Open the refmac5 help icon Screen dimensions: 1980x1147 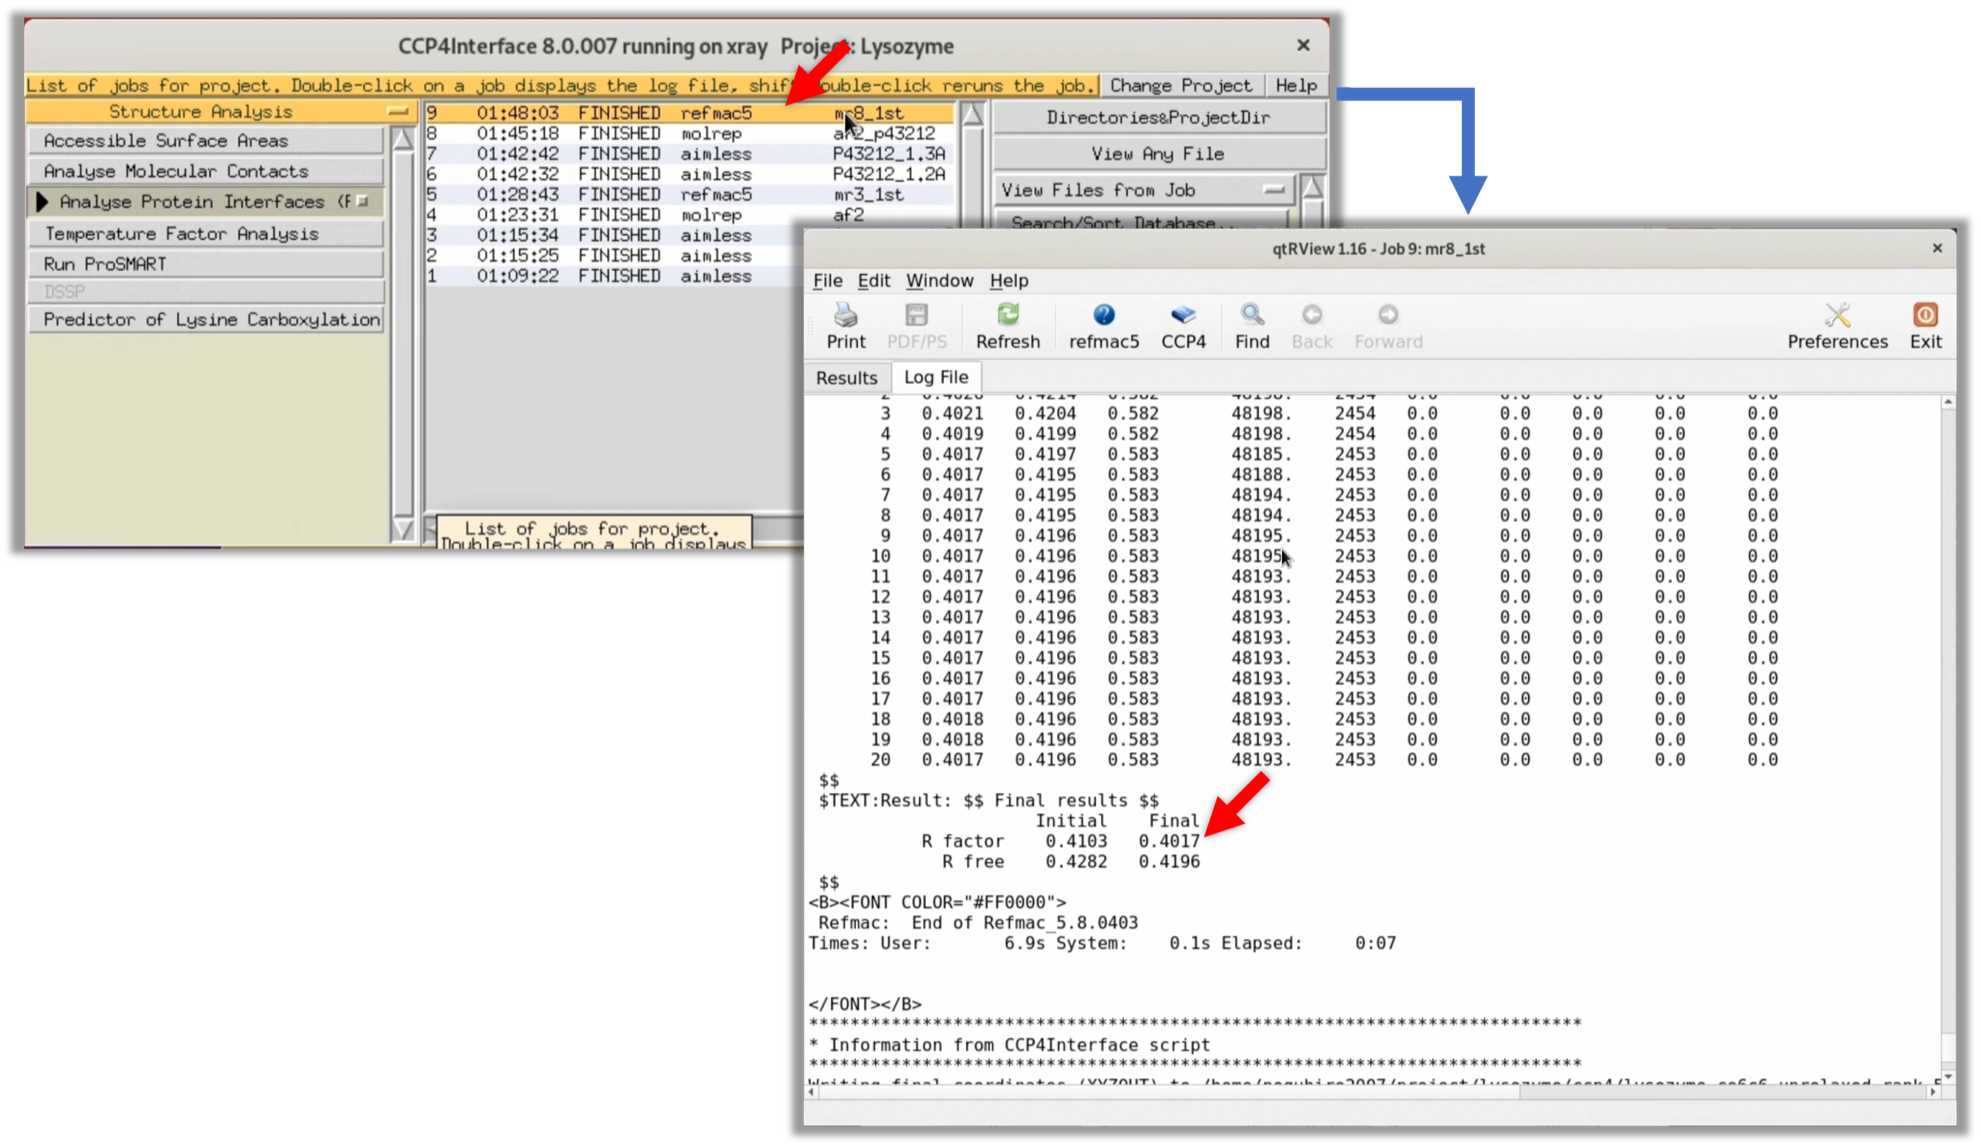(x=1103, y=316)
